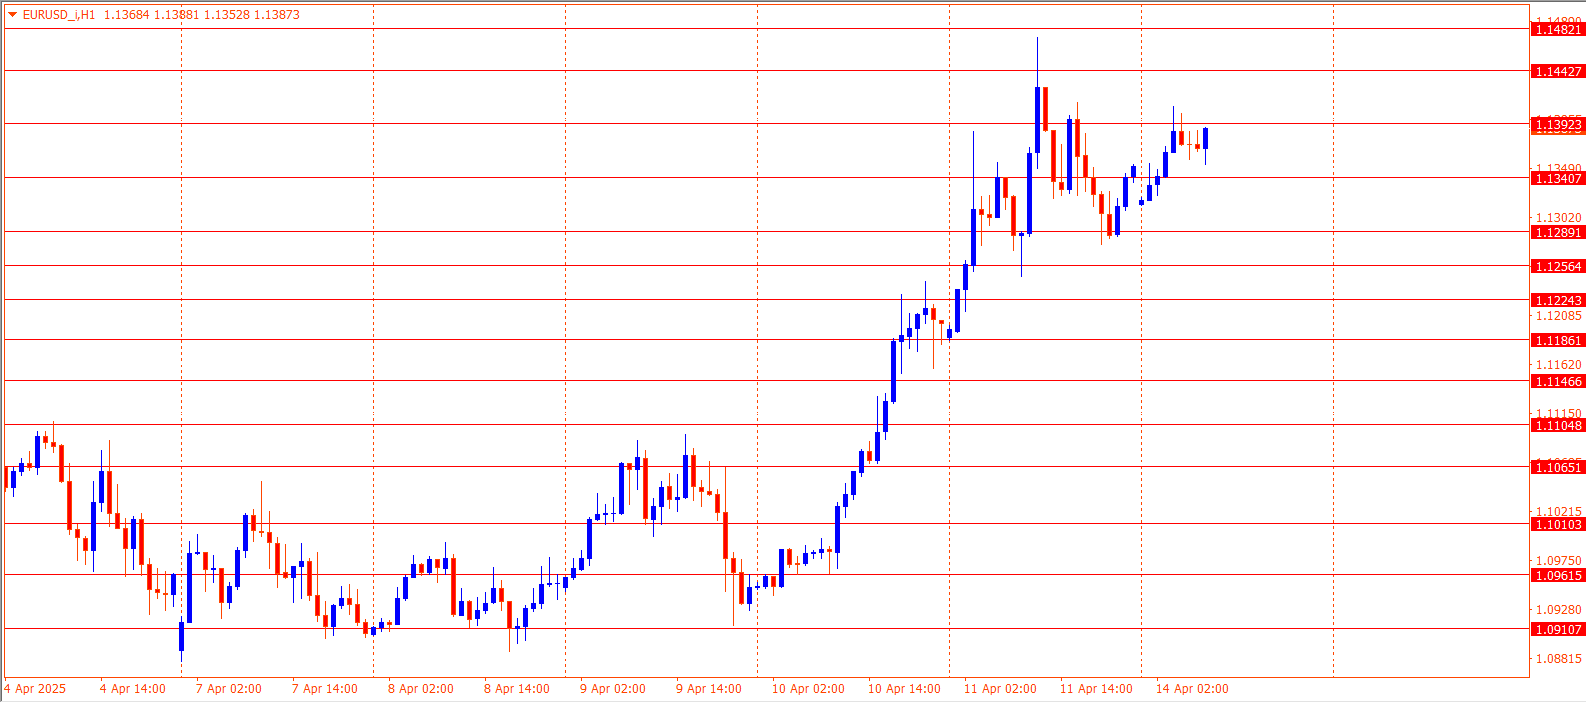Click the 1.10103 red price label
The width and height of the screenshot is (1586, 703).
click(1559, 524)
